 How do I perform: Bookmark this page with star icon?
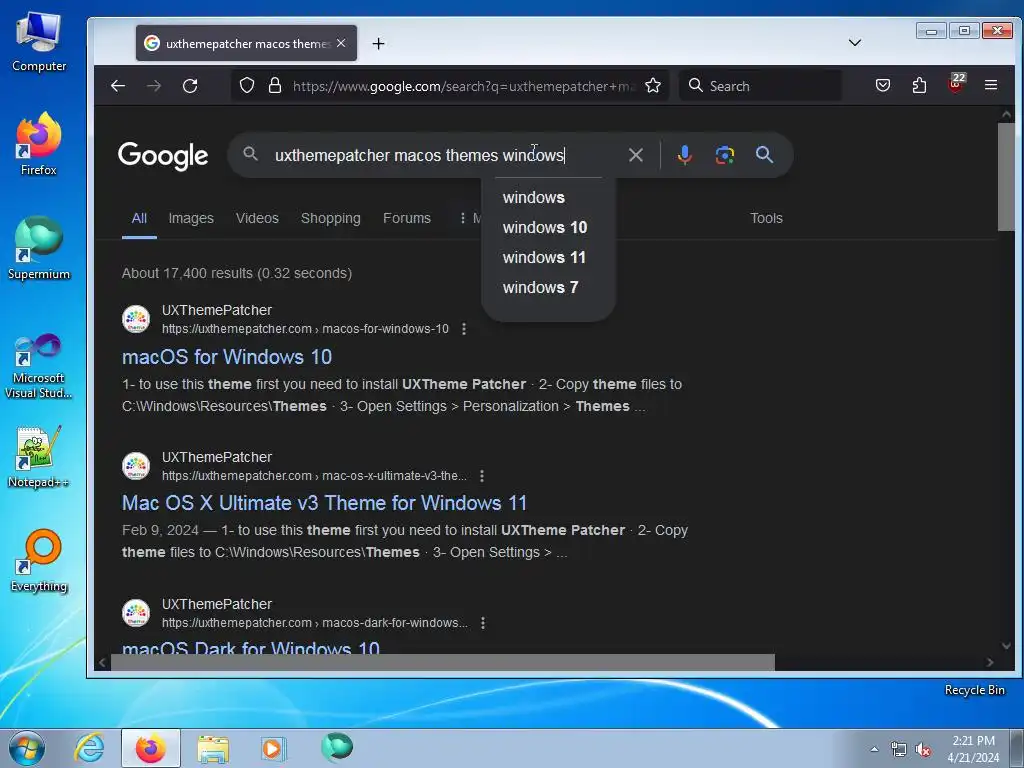pyautogui.click(x=652, y=86)
